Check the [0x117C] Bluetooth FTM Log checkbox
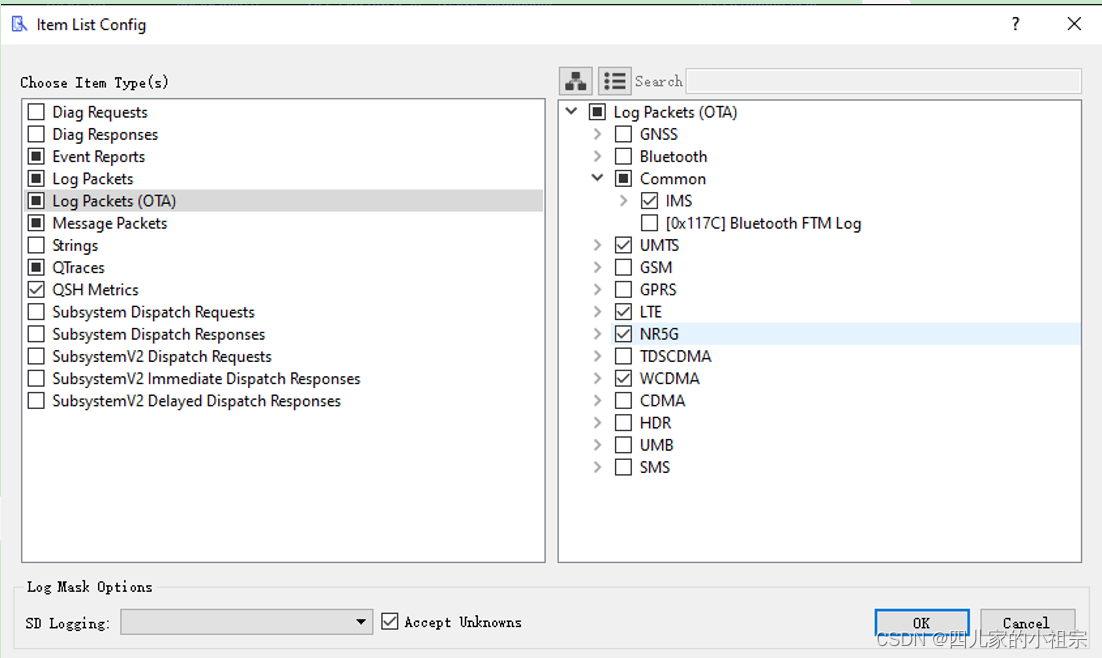 point(649,223)
